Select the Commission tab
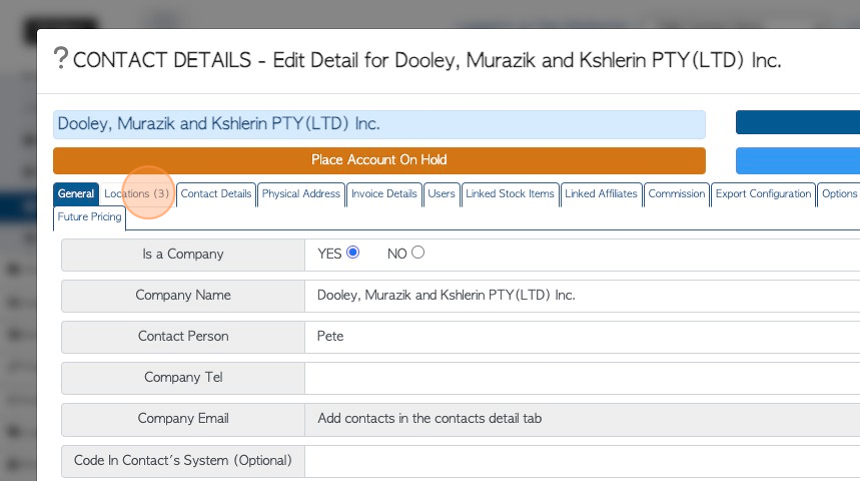This screenshot has width=860, height=481. pos(676,194)
